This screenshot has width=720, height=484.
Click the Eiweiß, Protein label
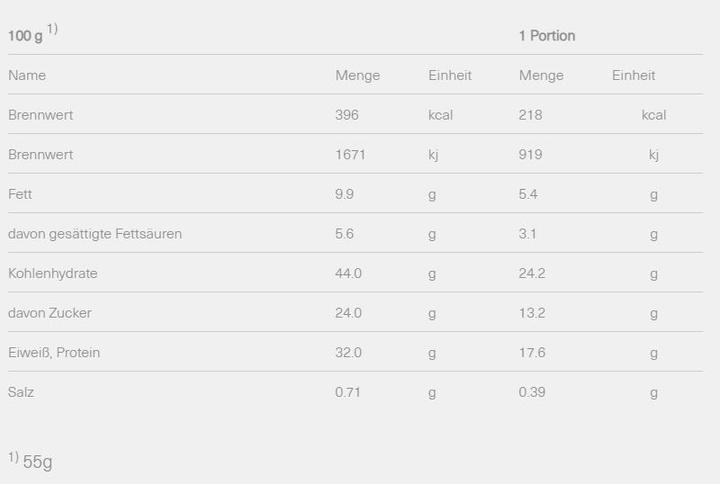point(54,352)
